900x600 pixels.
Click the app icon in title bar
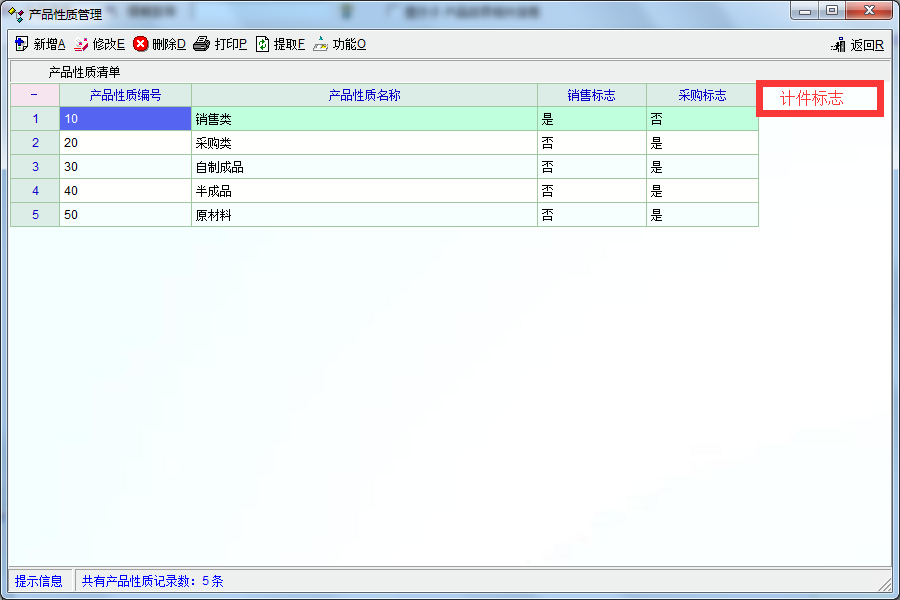coord(16,14)
